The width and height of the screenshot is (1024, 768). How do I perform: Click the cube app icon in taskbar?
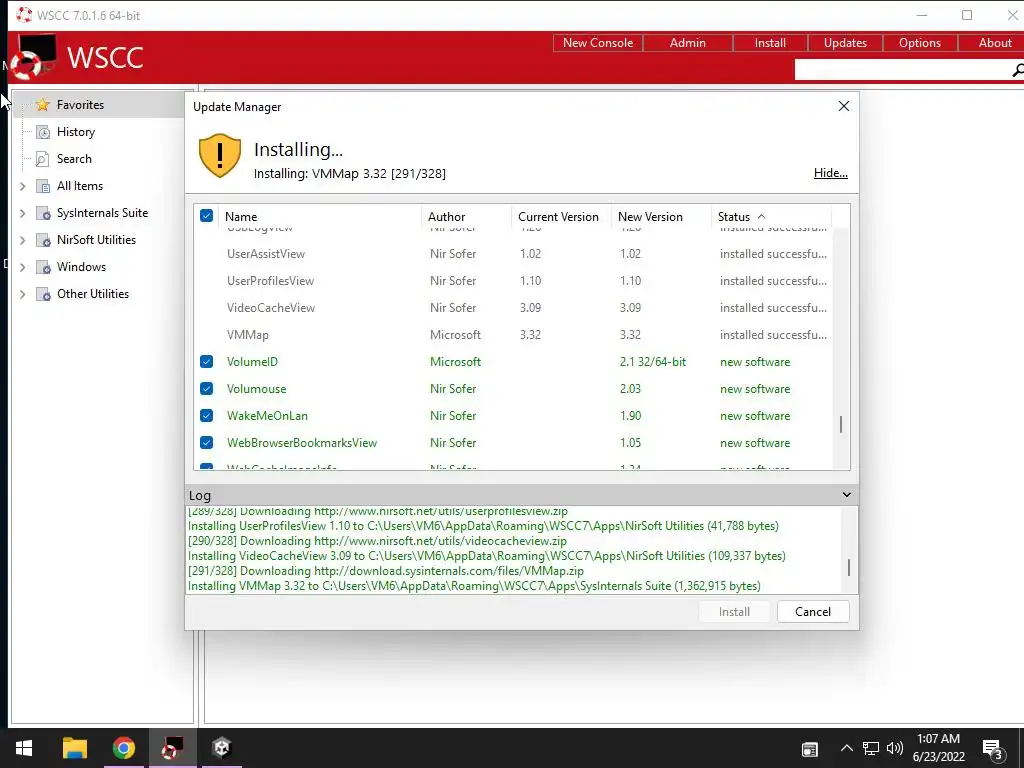221,748
